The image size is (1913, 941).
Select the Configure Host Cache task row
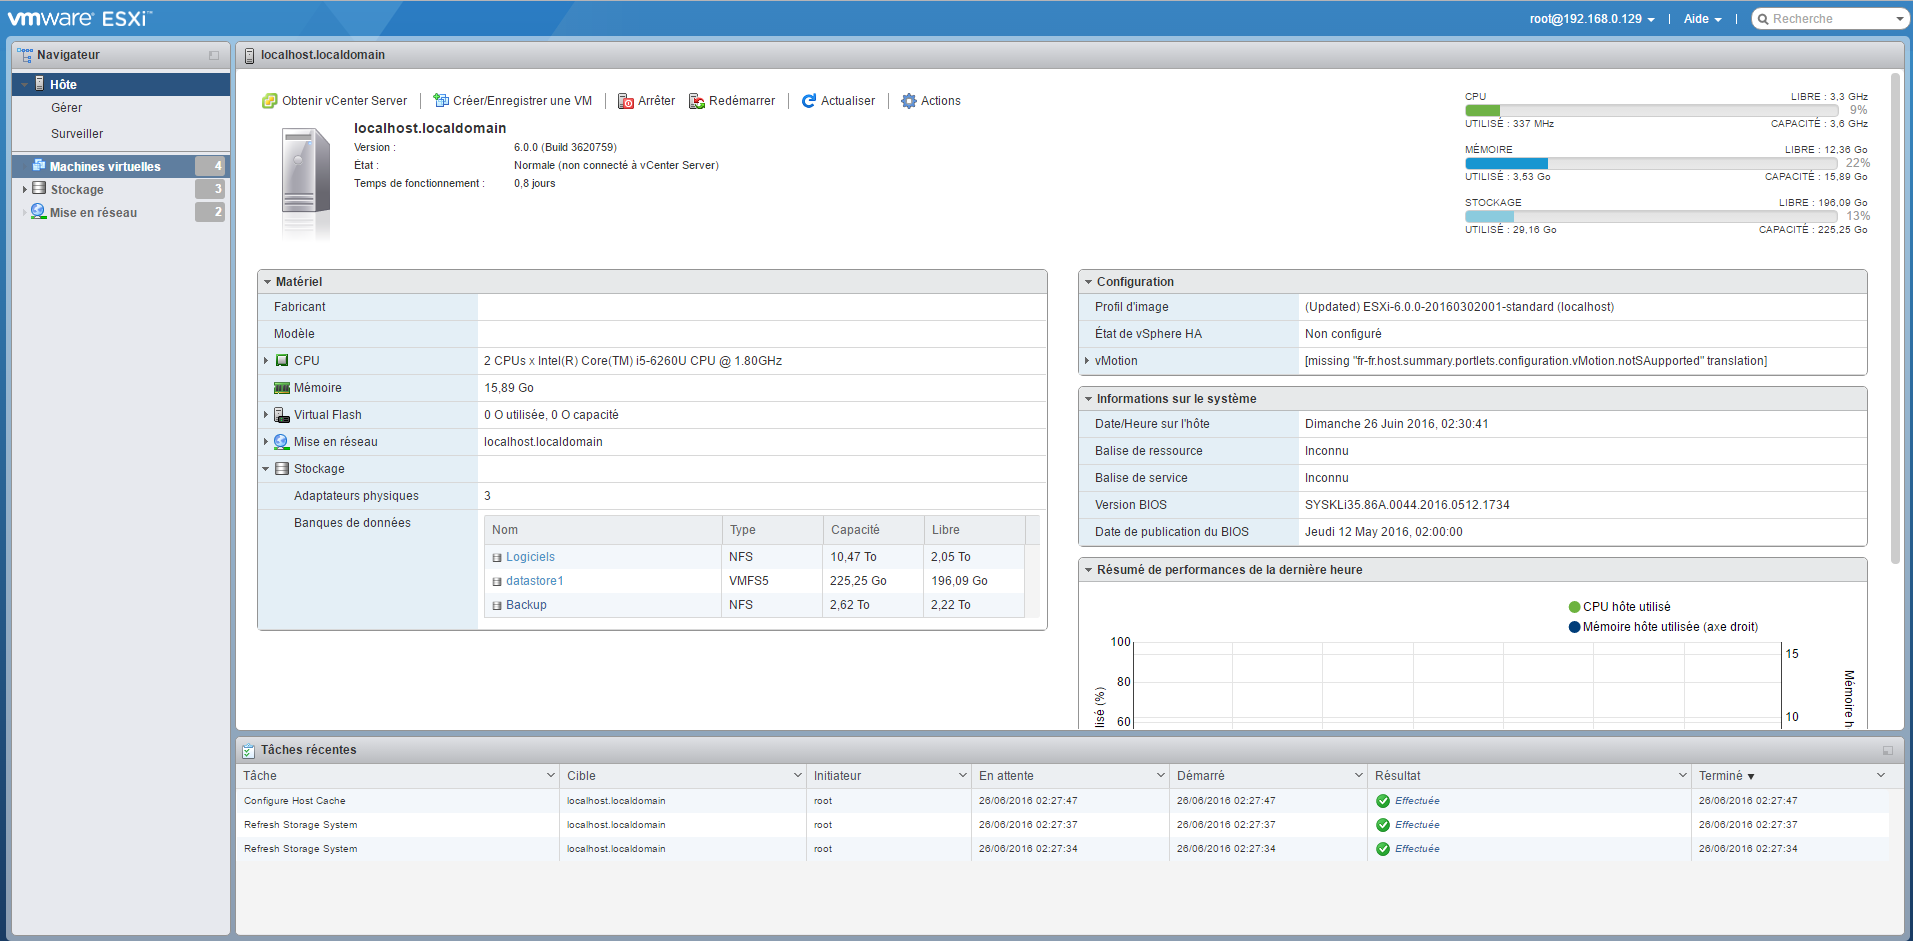(1062, 801)
